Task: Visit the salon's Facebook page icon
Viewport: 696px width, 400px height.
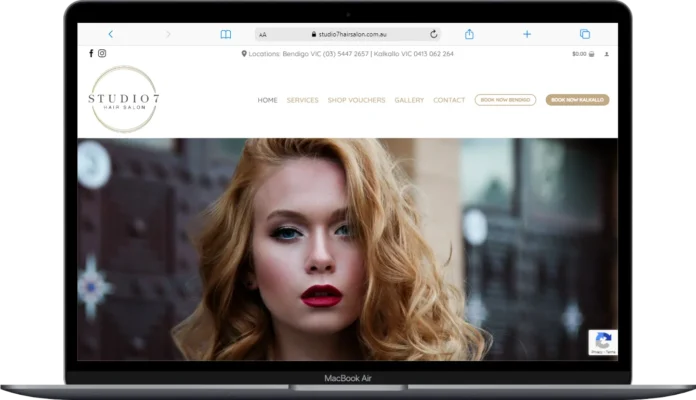Action: [92, 53]
